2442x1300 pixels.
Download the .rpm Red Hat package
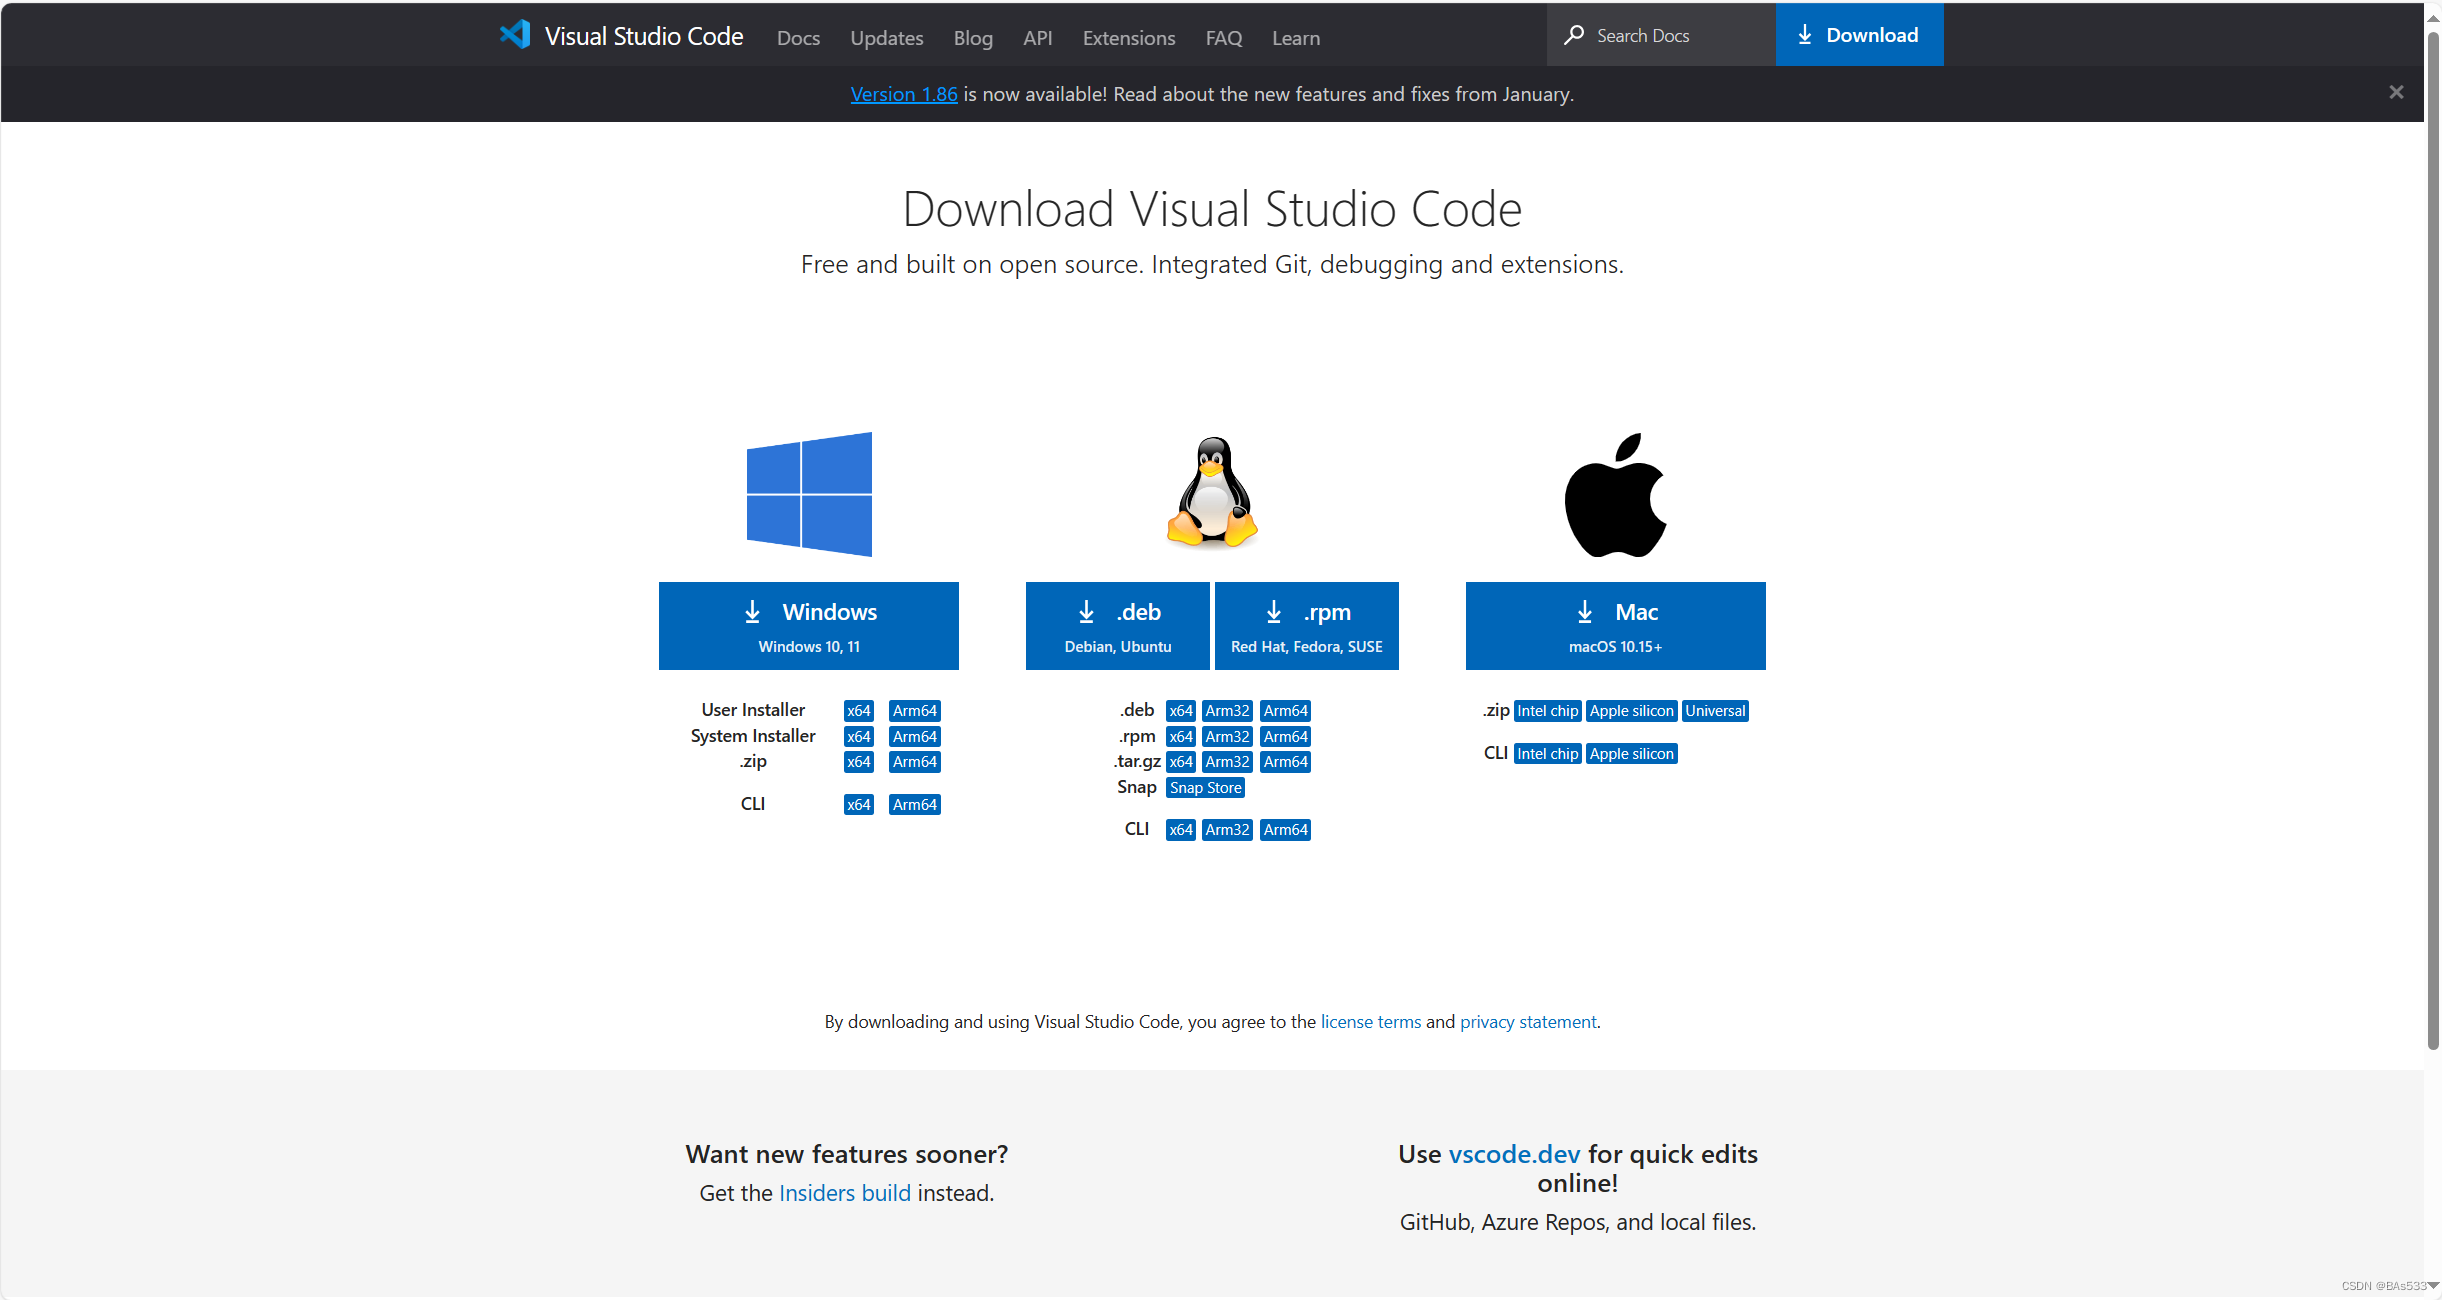coord(1306,626)
